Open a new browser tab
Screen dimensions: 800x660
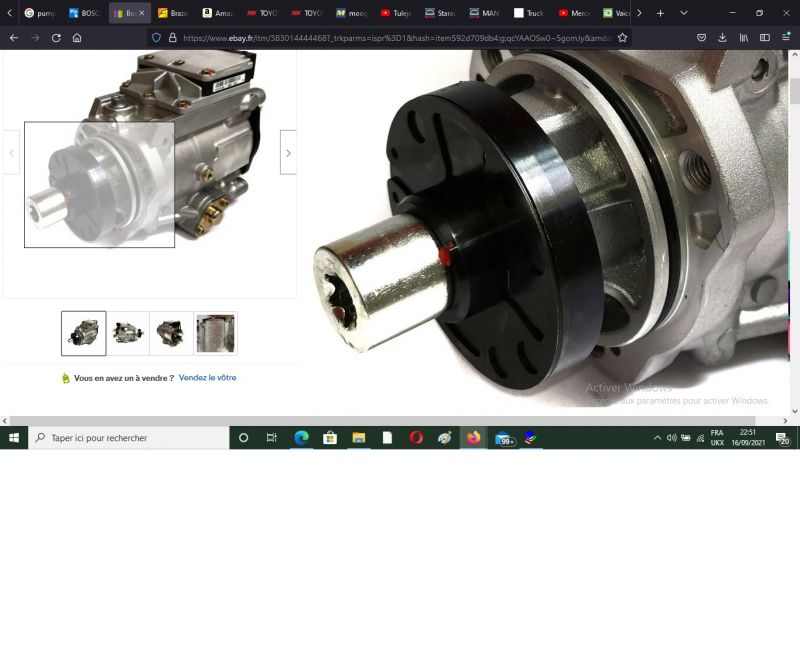click(x=660, y=13)
